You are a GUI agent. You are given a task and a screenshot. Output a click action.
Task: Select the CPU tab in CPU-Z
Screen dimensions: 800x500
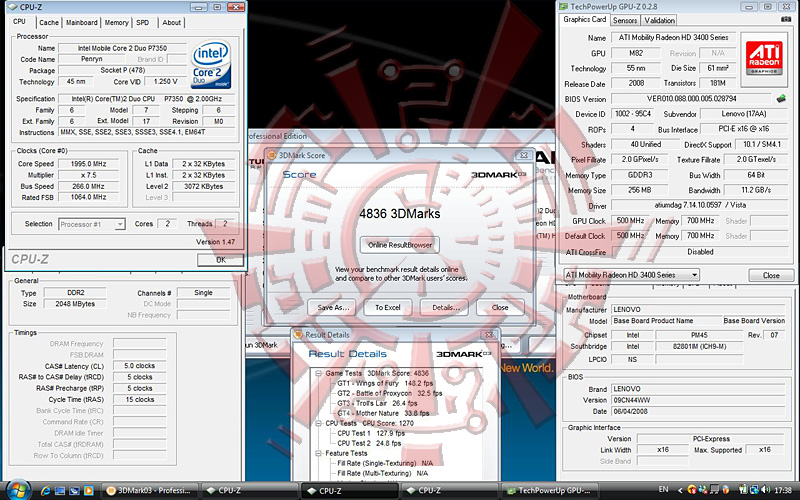click(19, 21)
